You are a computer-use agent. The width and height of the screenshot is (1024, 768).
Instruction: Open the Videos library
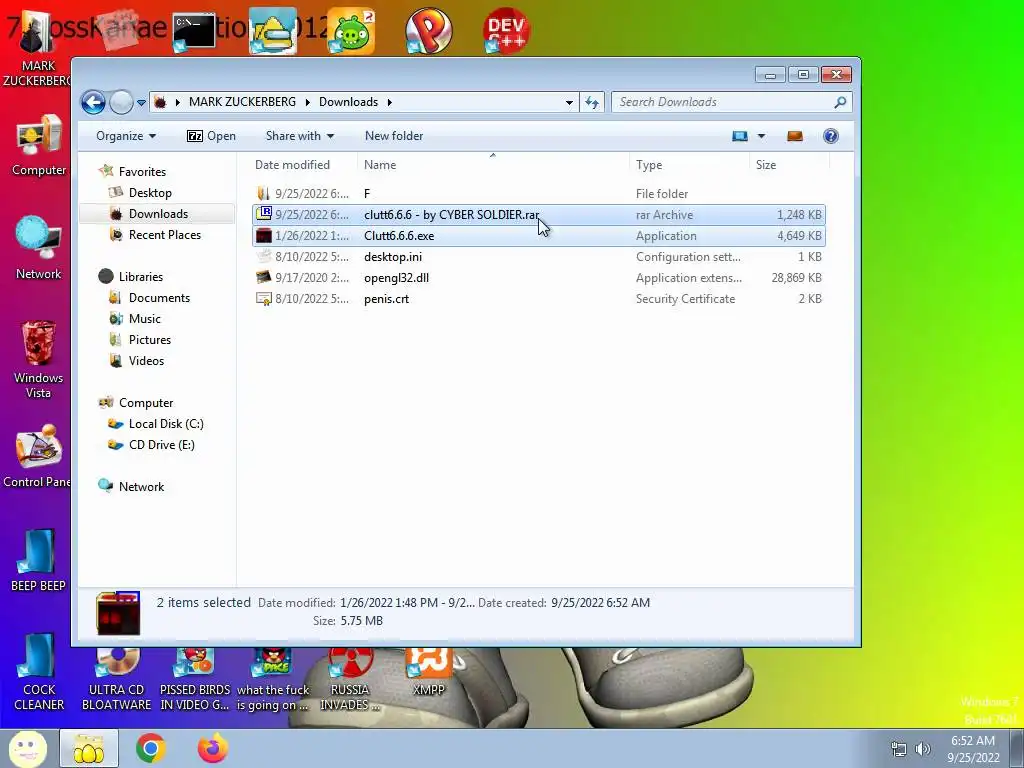[146, 360]
